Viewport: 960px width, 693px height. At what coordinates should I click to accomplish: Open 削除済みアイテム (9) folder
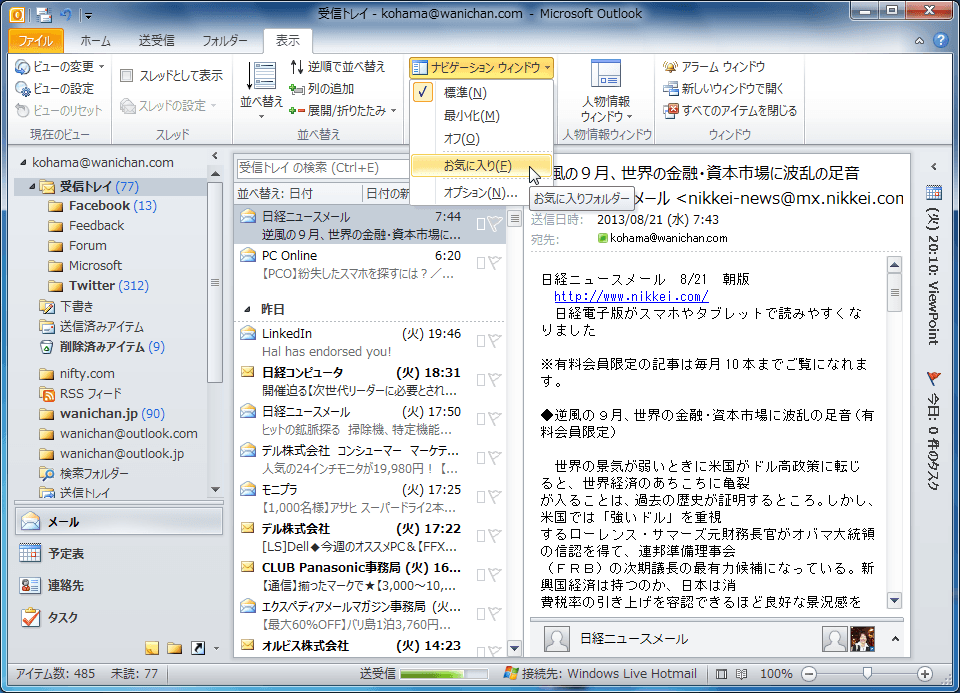click(x=102, y=346)
